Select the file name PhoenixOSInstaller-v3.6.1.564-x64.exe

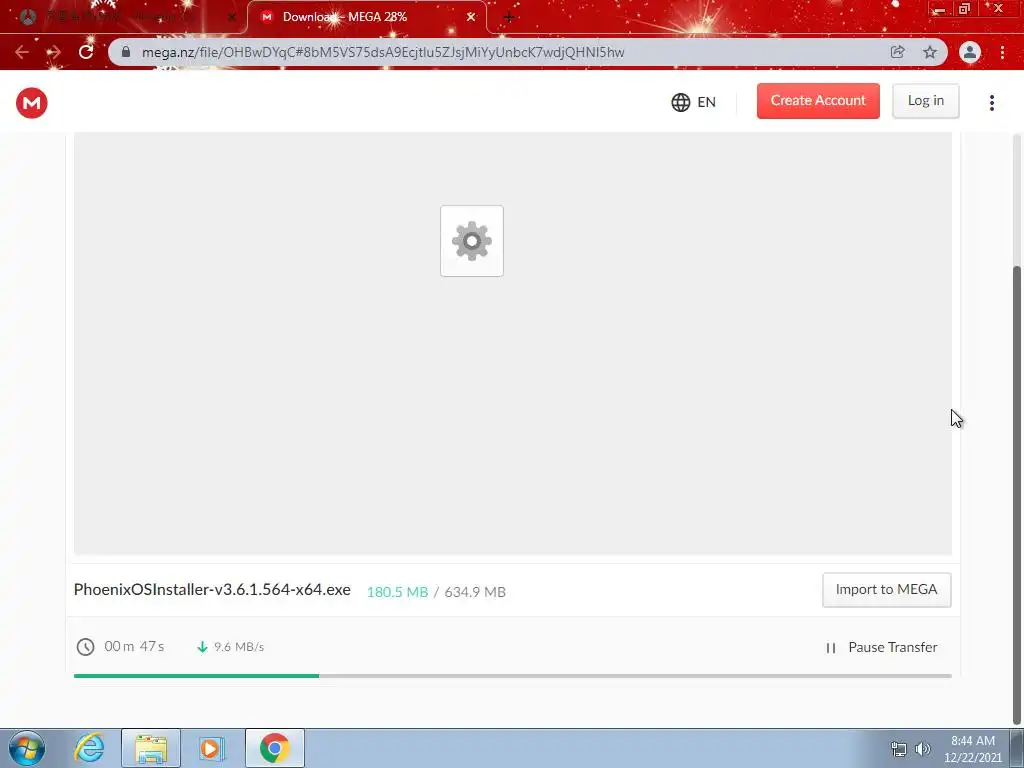[212, 590]
